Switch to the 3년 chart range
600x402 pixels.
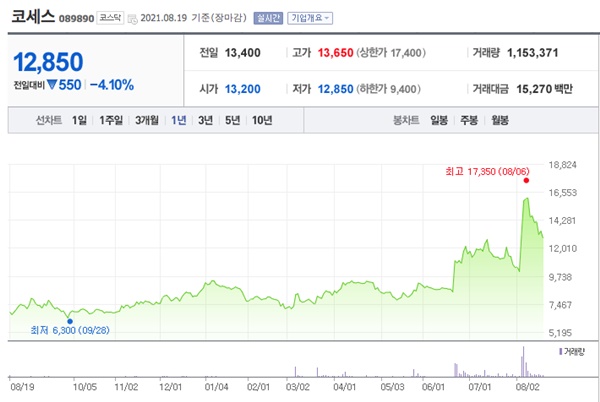[x=205, y=120]
